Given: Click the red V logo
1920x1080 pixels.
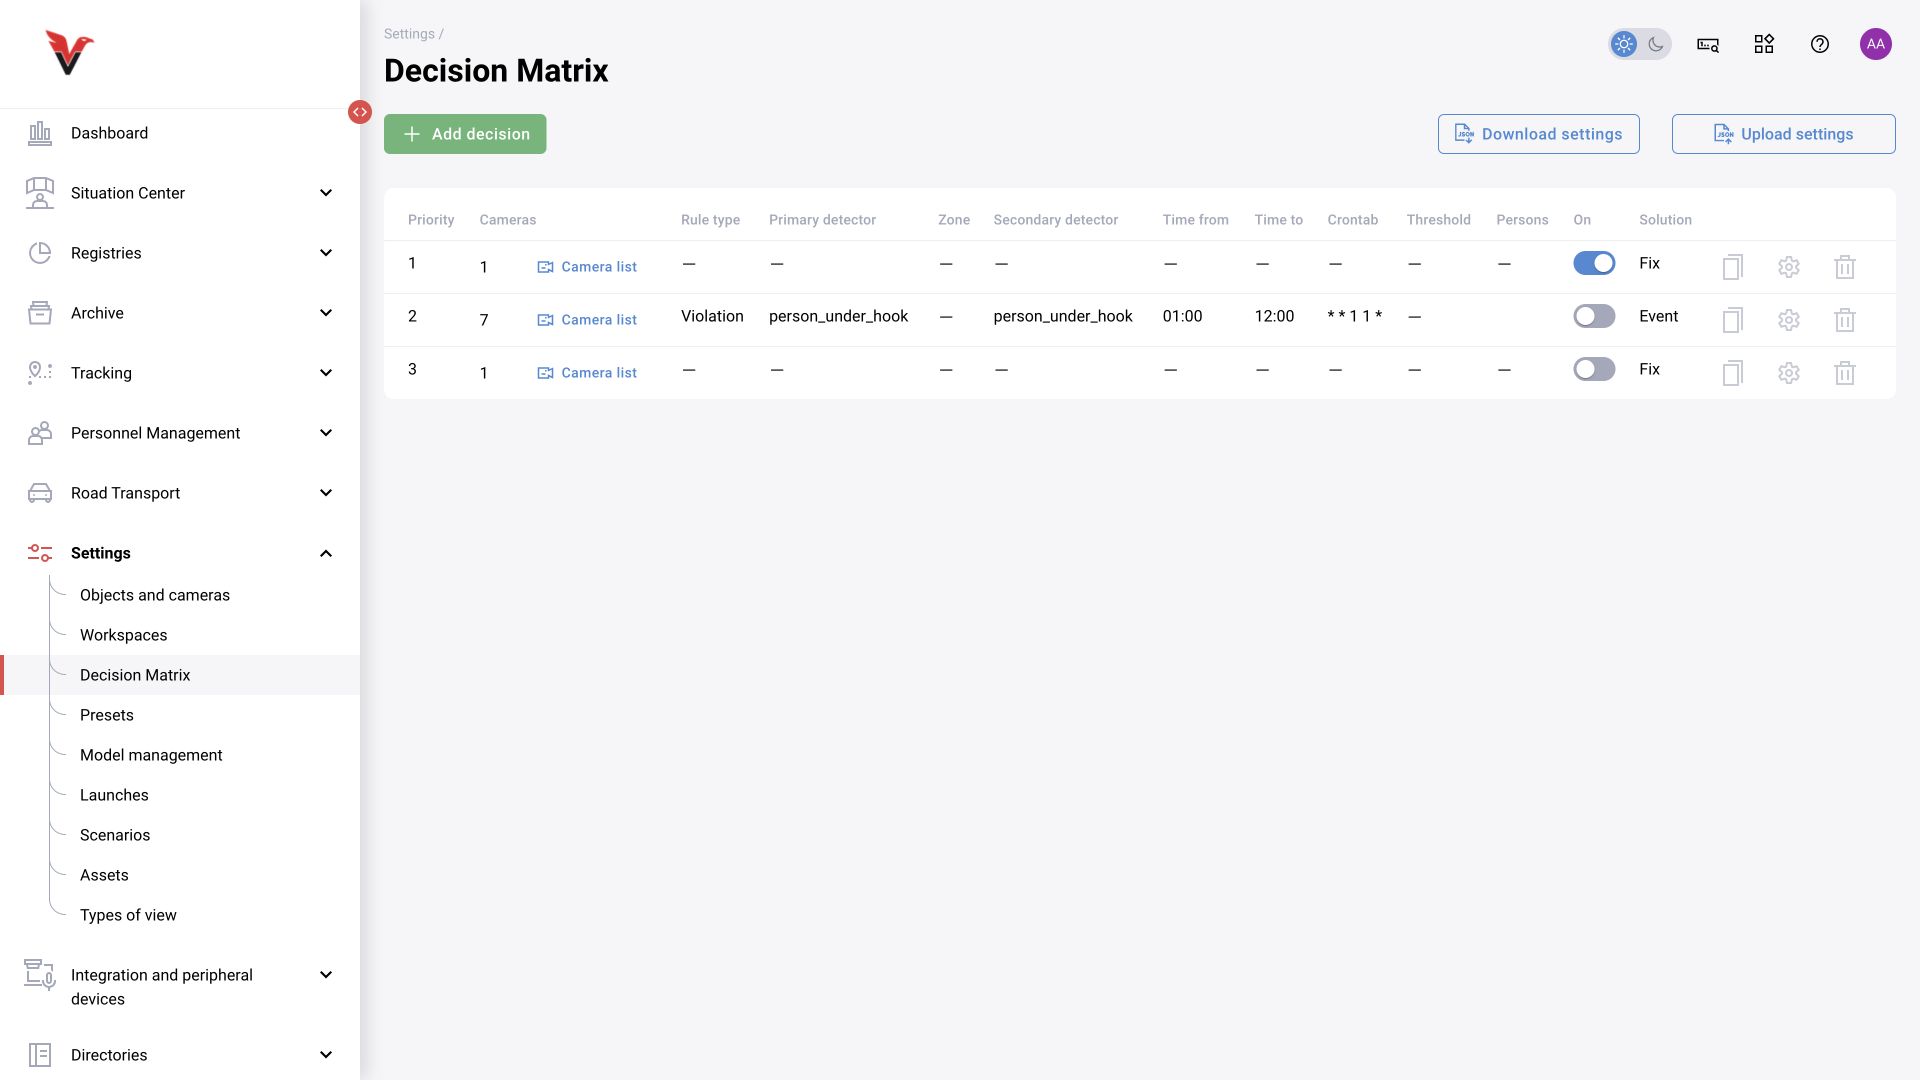Looking at the screenshot, I should click(69, 53).
